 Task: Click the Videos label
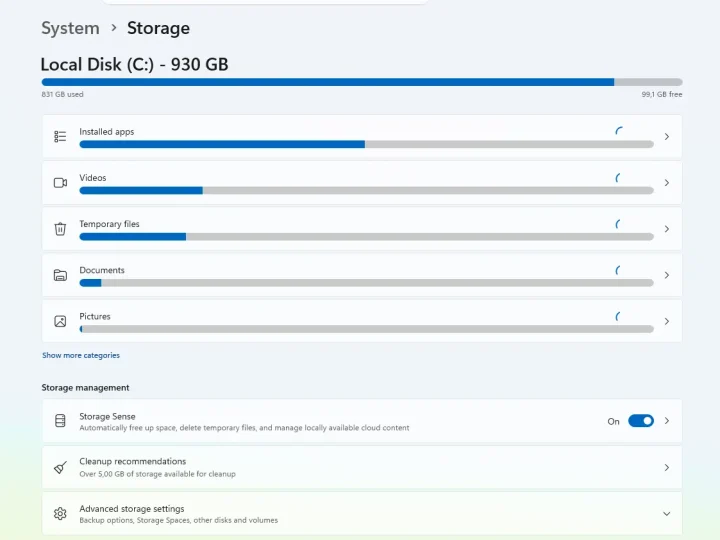(x=92, y=178)
